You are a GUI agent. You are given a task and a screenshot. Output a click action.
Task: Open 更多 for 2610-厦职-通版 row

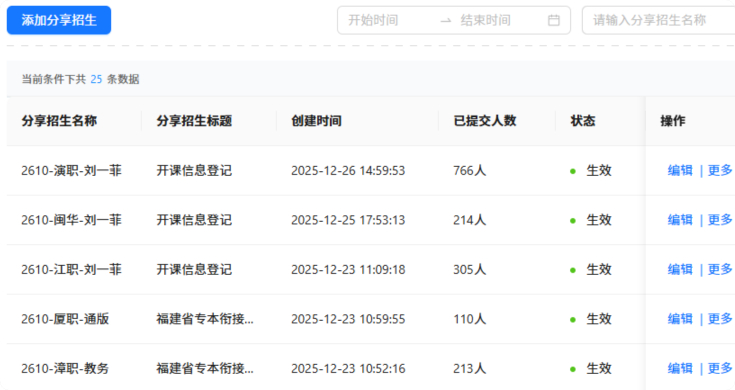coord(720,319)
